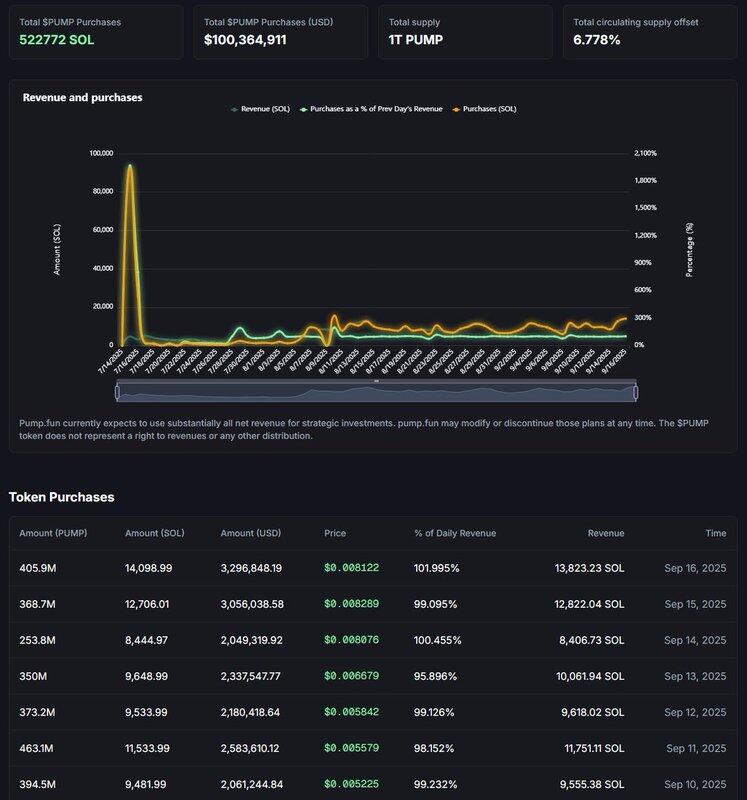
Task: Click the 2,180,418.64 USD amount cell
Action: pyautogui.click(x=250, y=712)
